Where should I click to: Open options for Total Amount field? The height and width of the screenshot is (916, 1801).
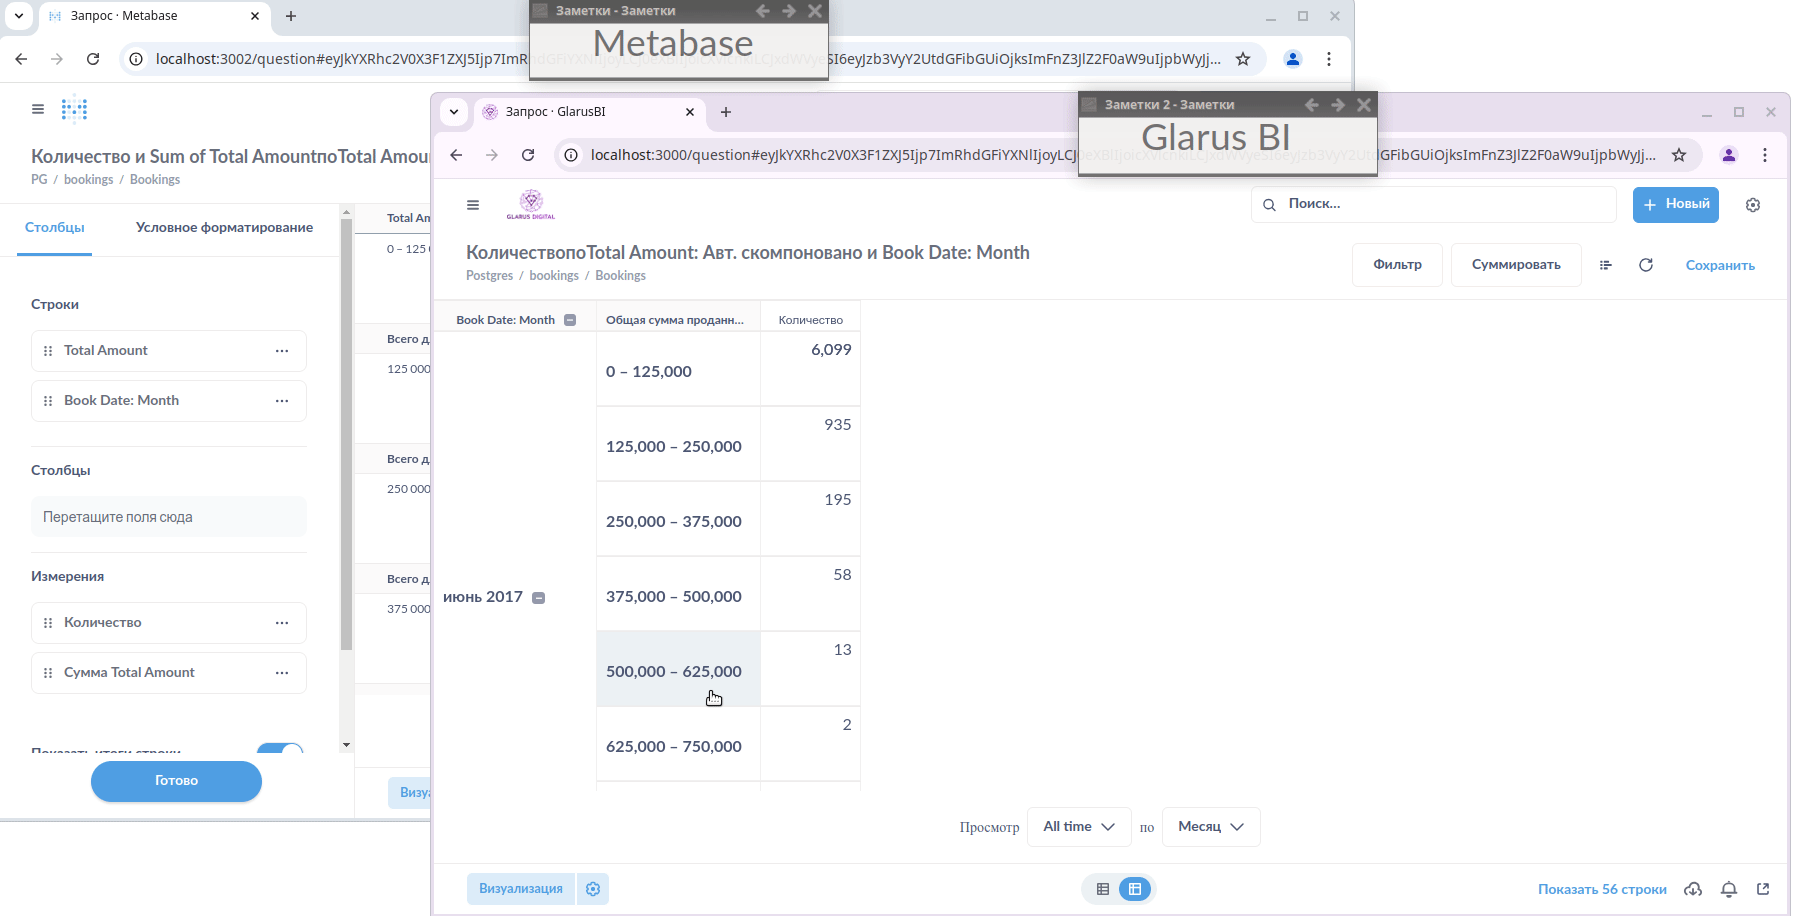282,351
